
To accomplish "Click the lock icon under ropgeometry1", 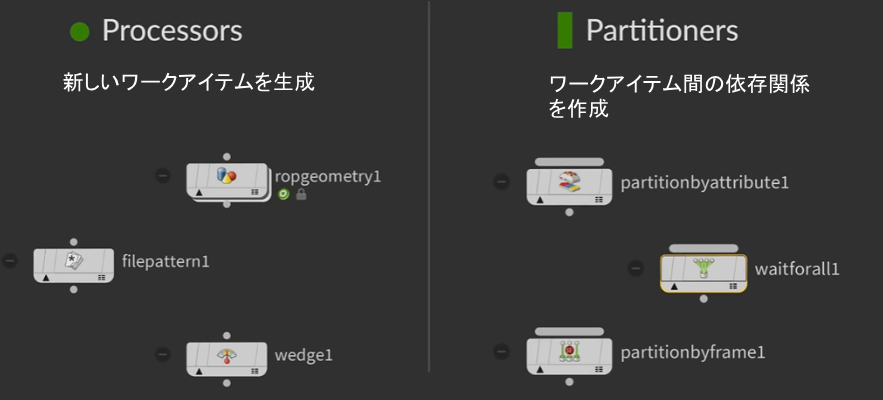I will pos(301,195).
